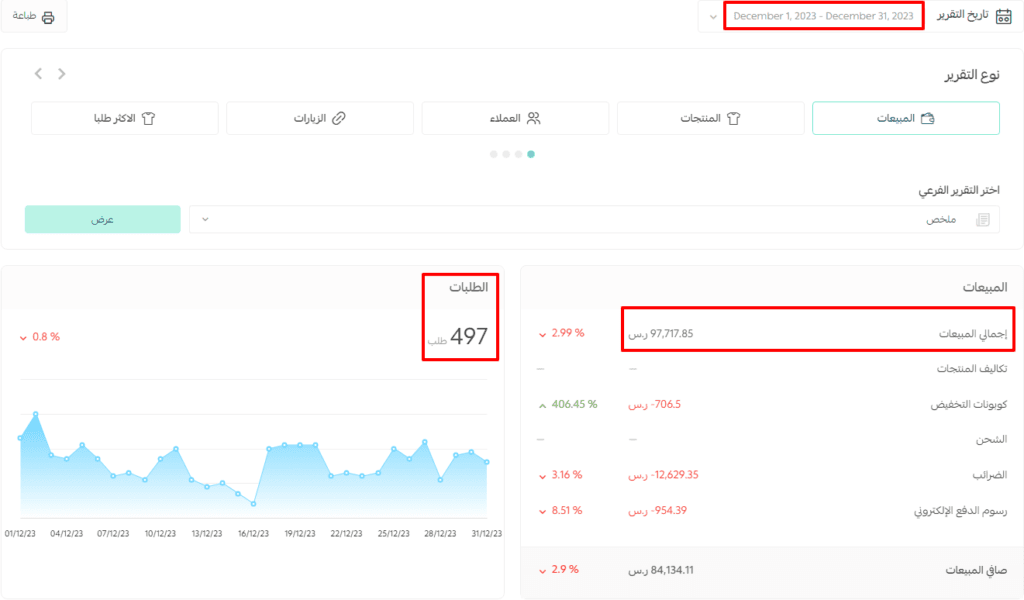Select the إجمالي المبيعات row label
Image resolution: width=1024 pixels, height=600 pixels.
click(973, 334)
